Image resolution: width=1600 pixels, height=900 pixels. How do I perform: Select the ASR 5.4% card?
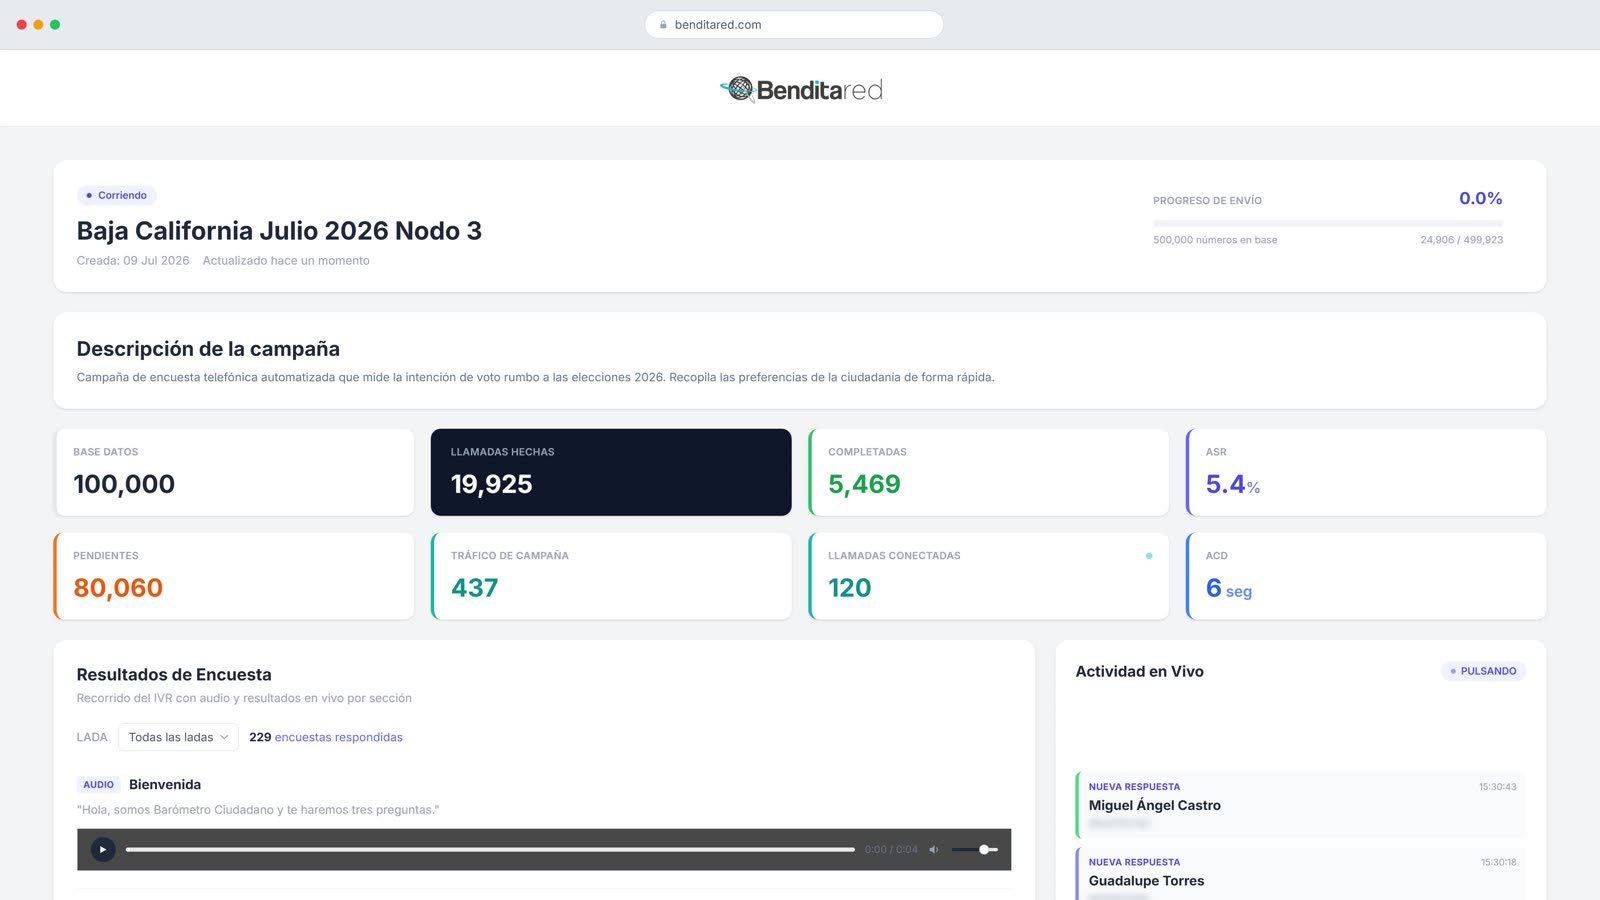click(x=1366, y=472)
